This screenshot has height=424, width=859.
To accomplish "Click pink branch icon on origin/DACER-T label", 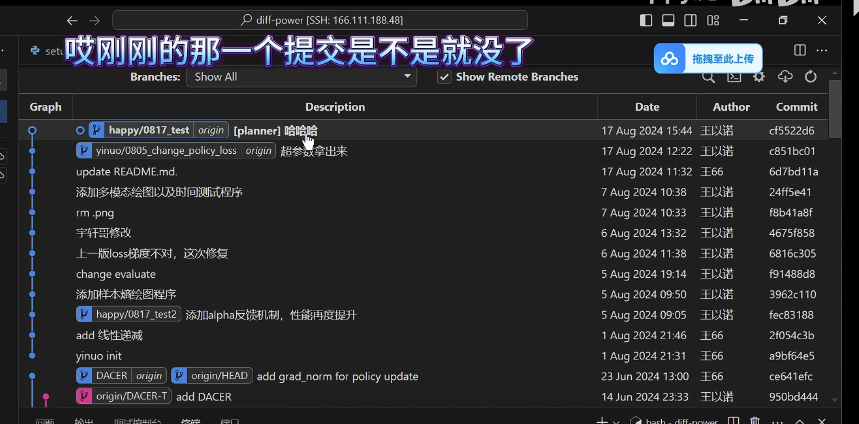I will (x=84, y=396).
